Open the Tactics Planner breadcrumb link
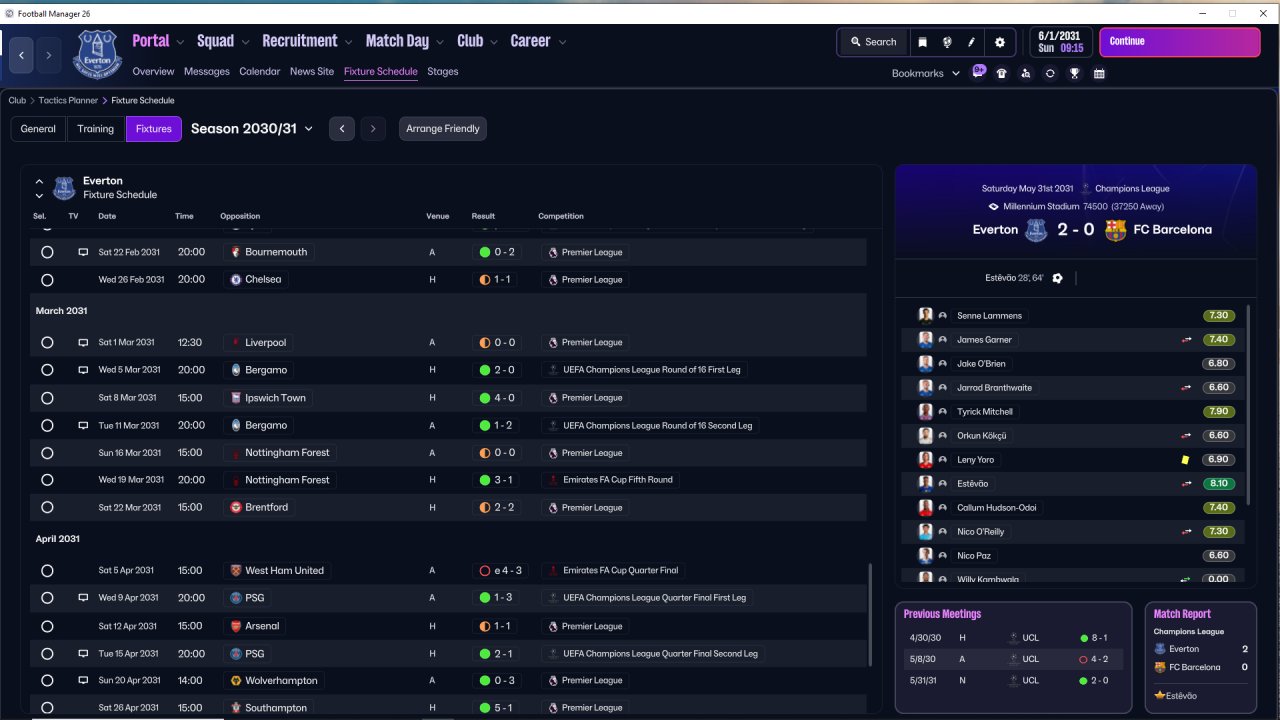Viewport: 1280px width, 720px height. coord(69,101)
